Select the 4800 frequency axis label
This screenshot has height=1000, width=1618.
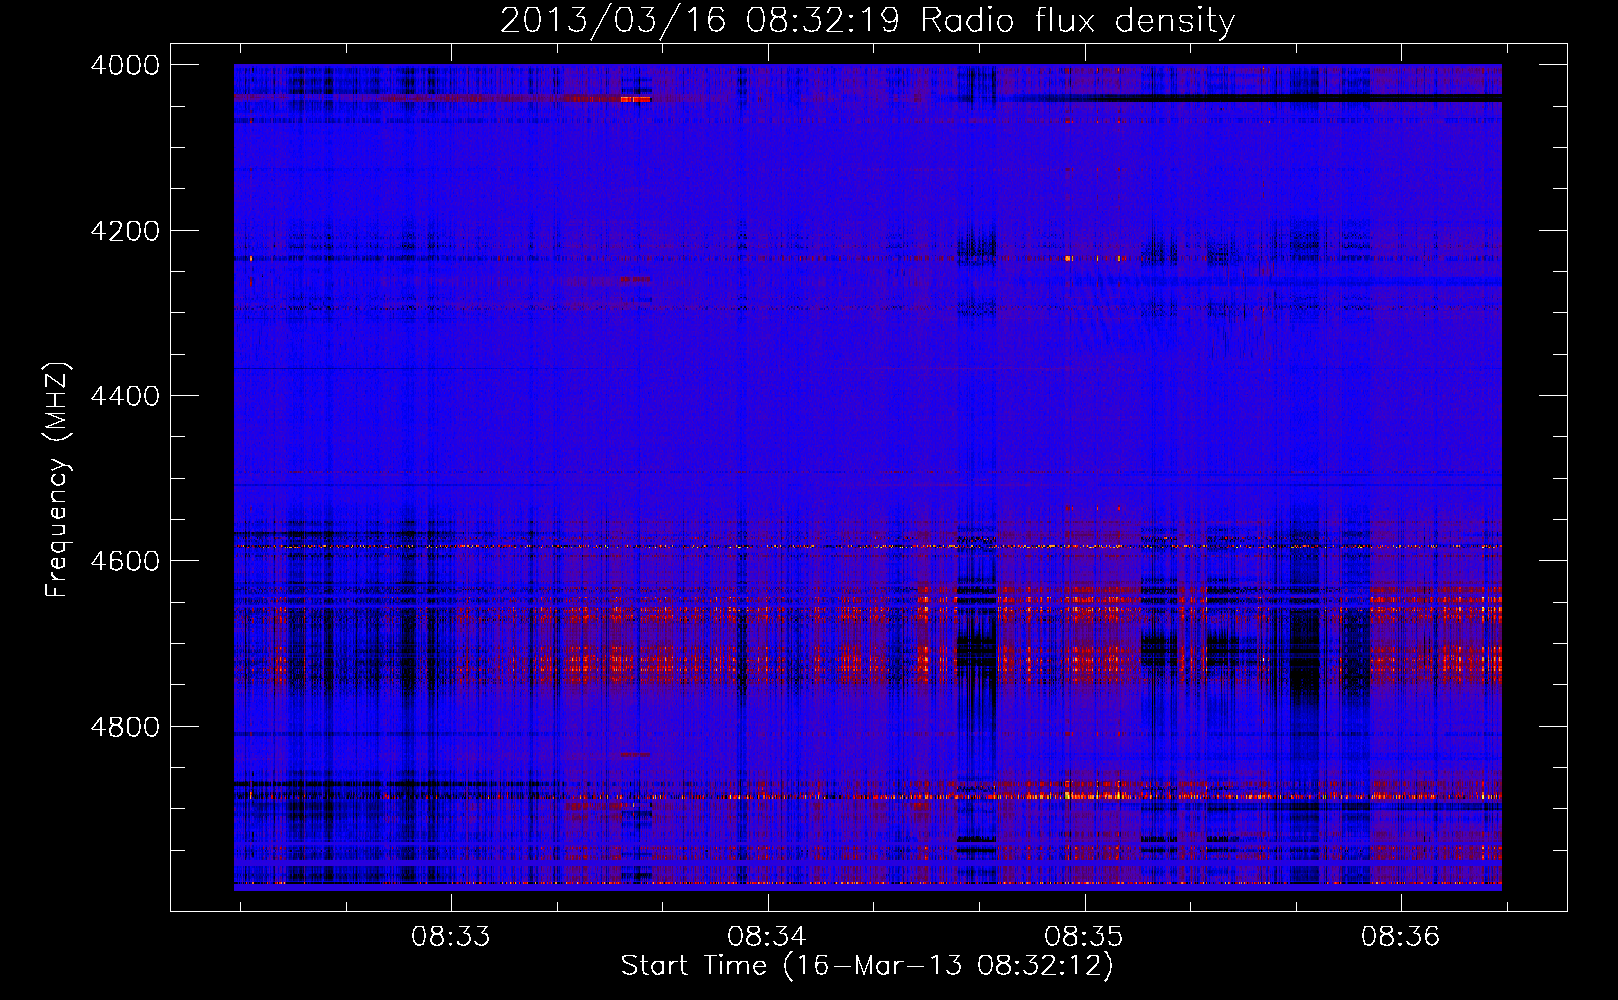click(124, 727)
